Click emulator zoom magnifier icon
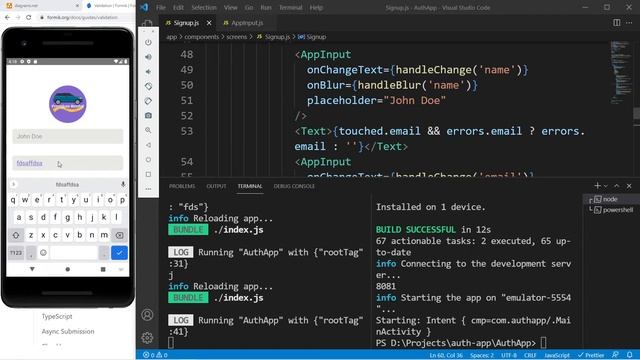The width and height of the screenshot is (640, 360). 148,130
